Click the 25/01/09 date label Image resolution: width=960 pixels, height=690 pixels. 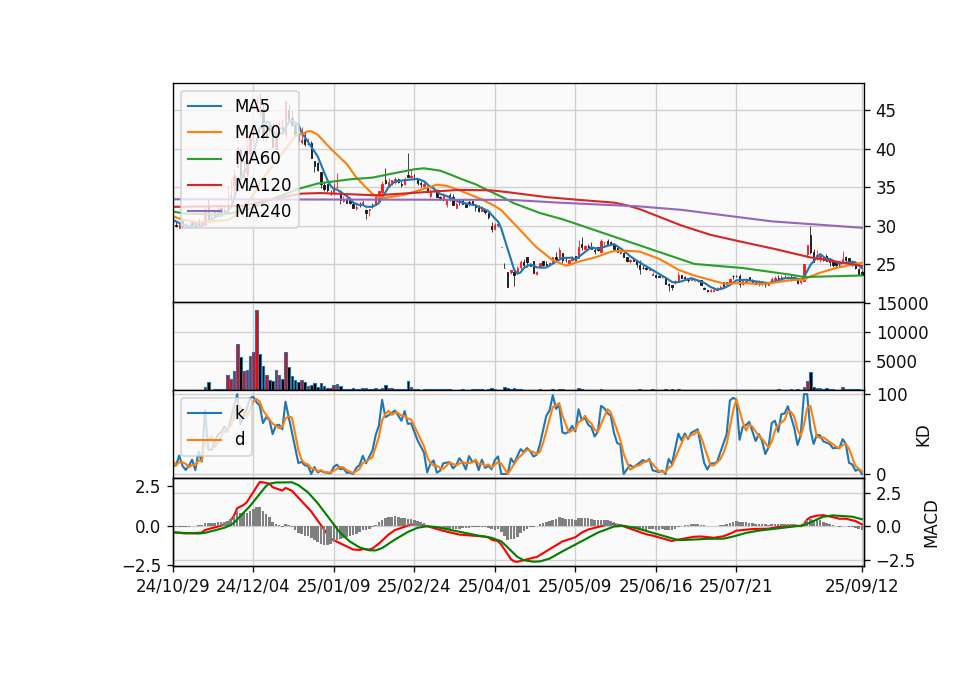[x=334, y=586]
